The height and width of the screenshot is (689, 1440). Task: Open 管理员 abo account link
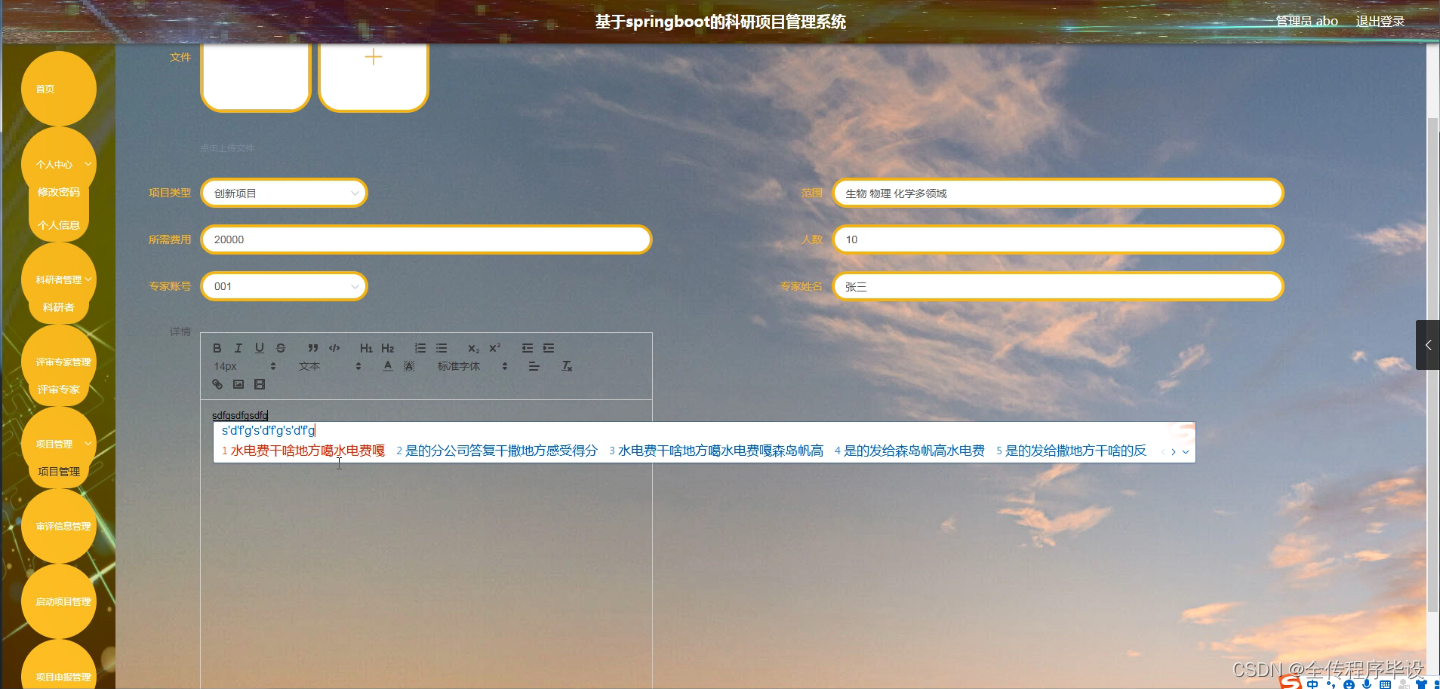click(x=1306, y=20)
